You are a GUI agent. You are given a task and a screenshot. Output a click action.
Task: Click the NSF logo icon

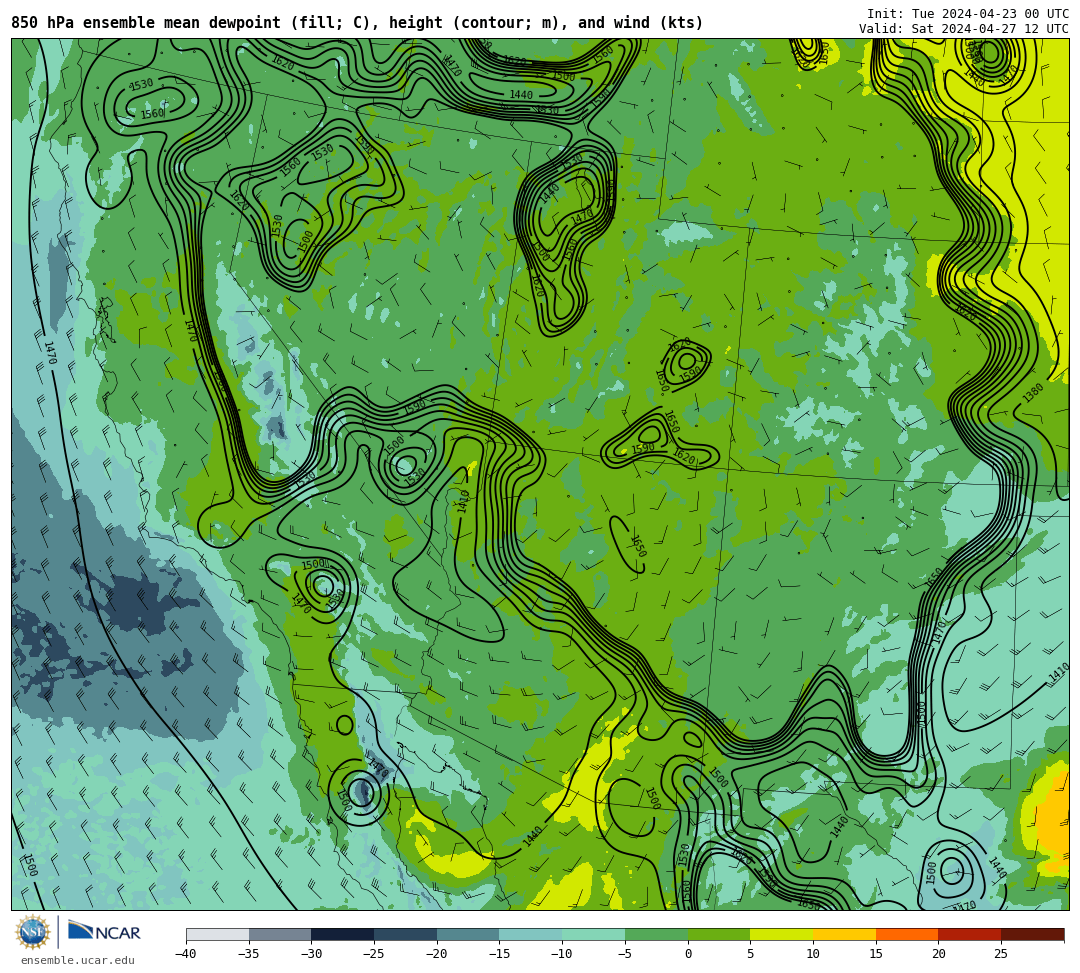[32, 932]
